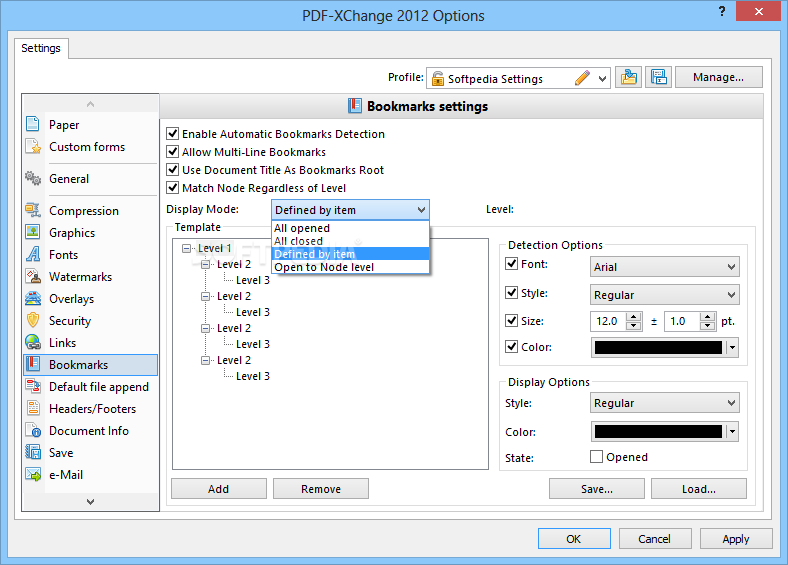Uncheck the Size detection checkbox
The height and width of the screenshot is (565, 788).
pos(512,320)
